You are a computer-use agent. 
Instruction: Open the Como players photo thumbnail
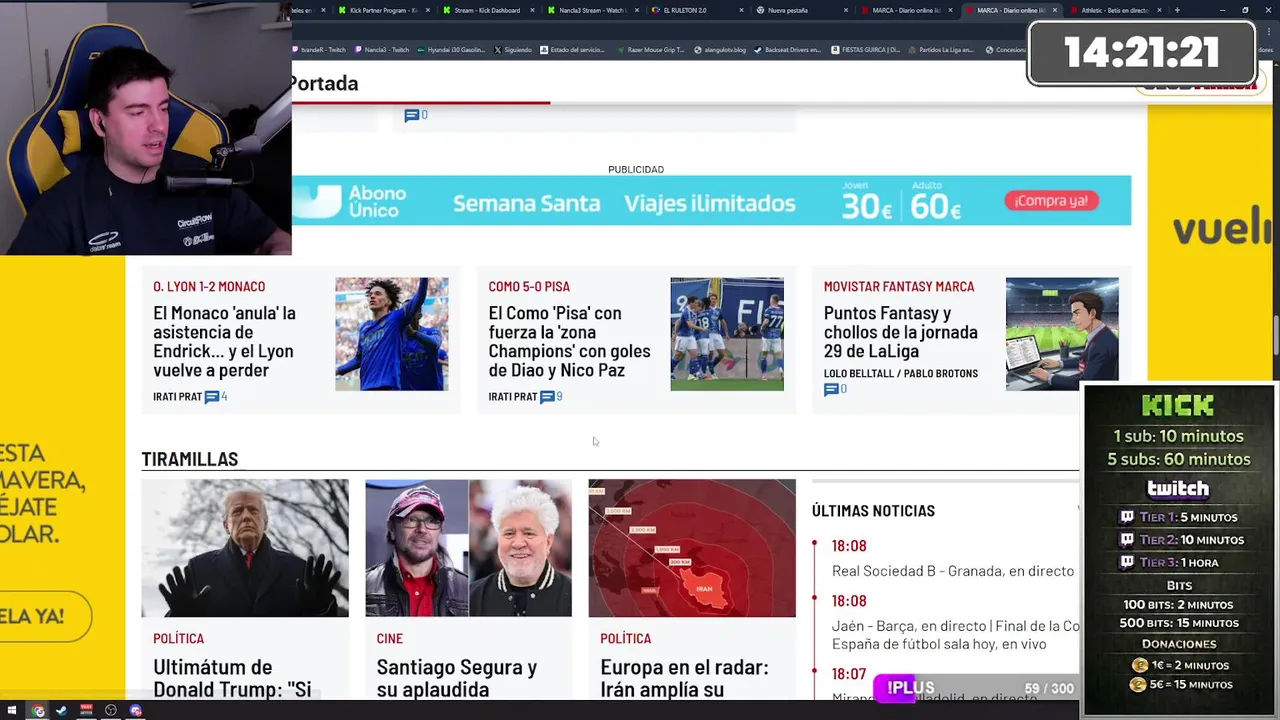727,334
